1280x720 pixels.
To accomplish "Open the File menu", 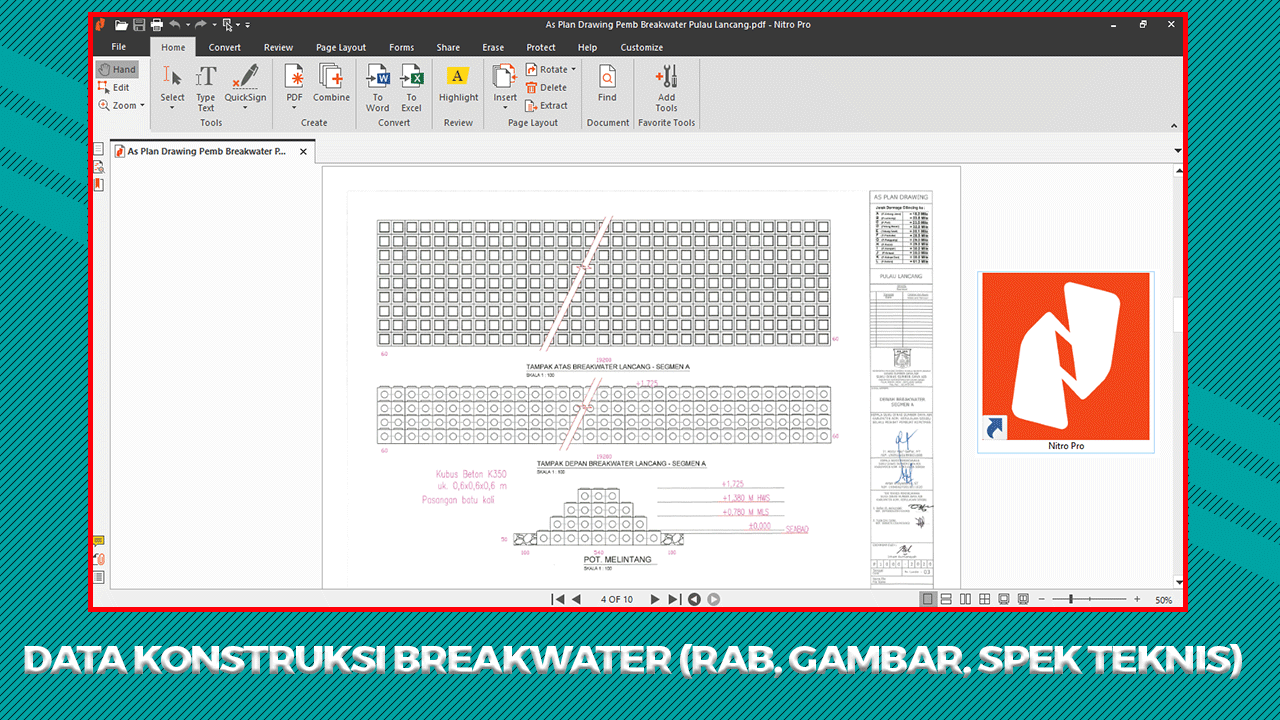I will pyautogui.click(x=119, y=47).
